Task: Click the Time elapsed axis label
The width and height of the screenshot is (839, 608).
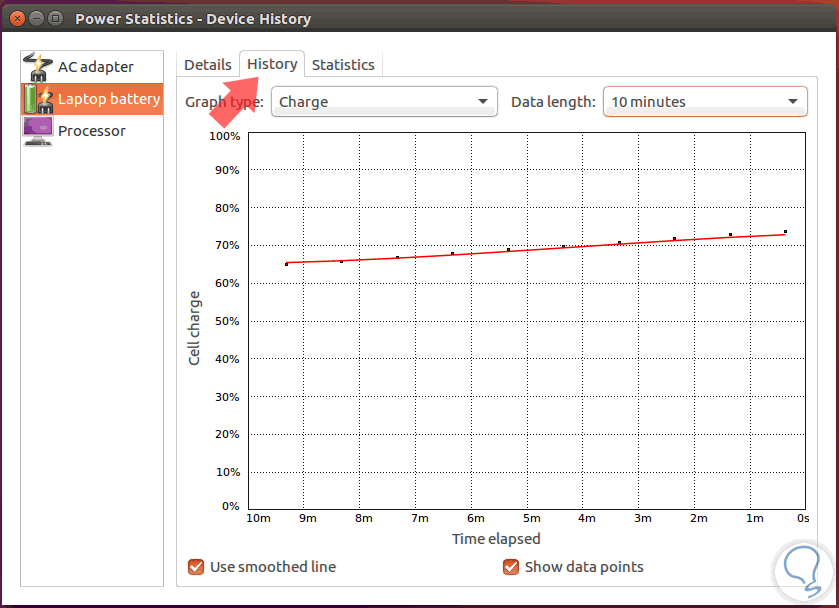Action: [x=496, y=539]
